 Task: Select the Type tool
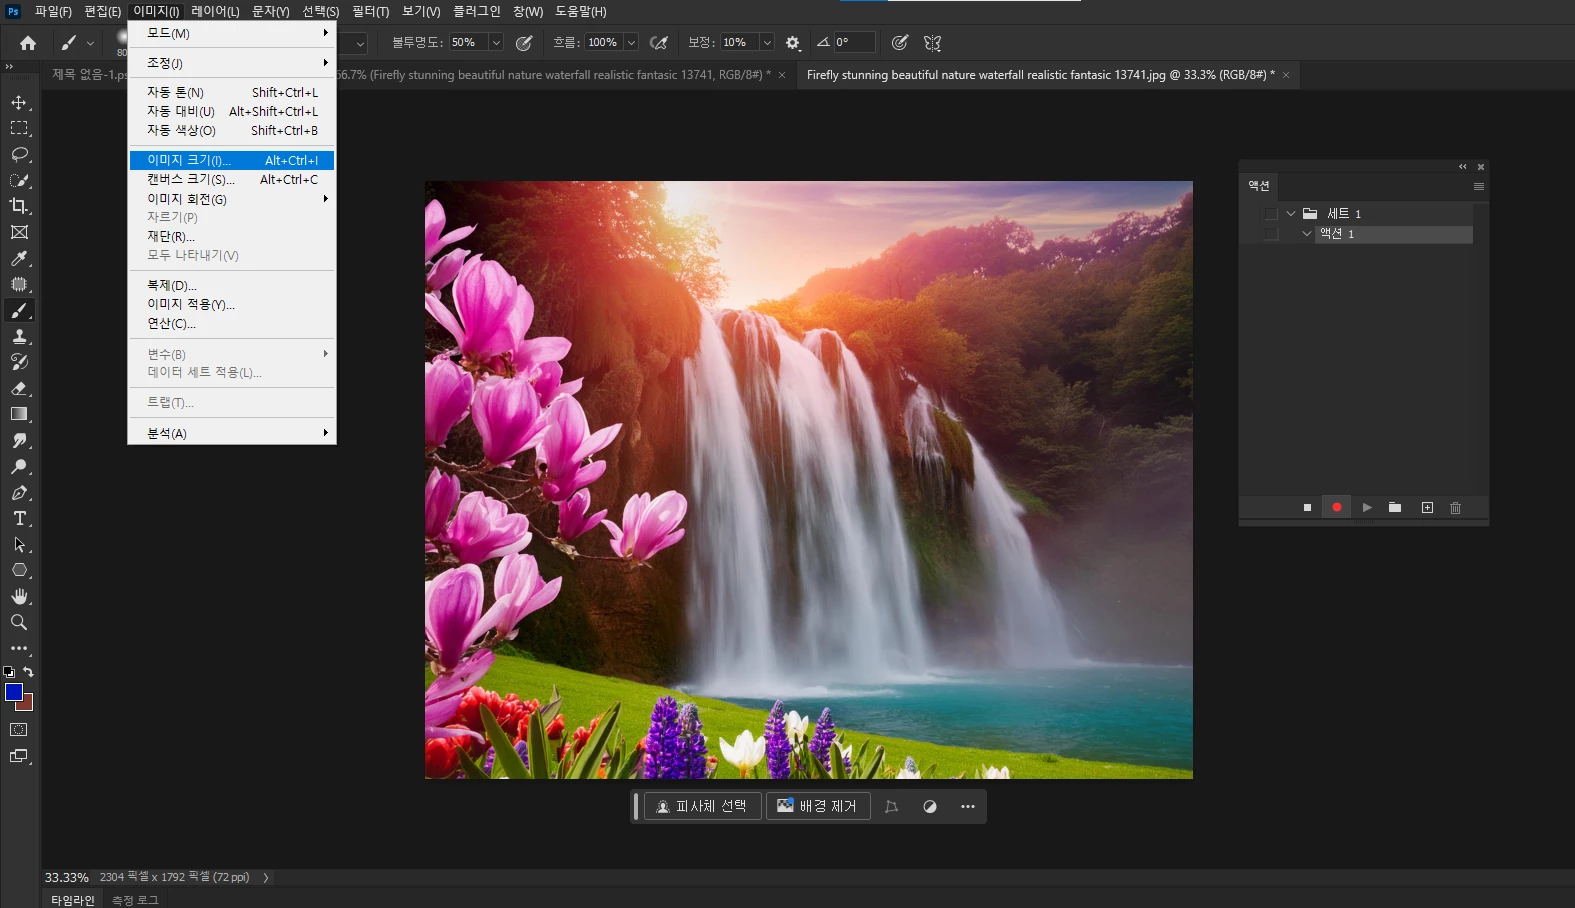coord(19,518)
